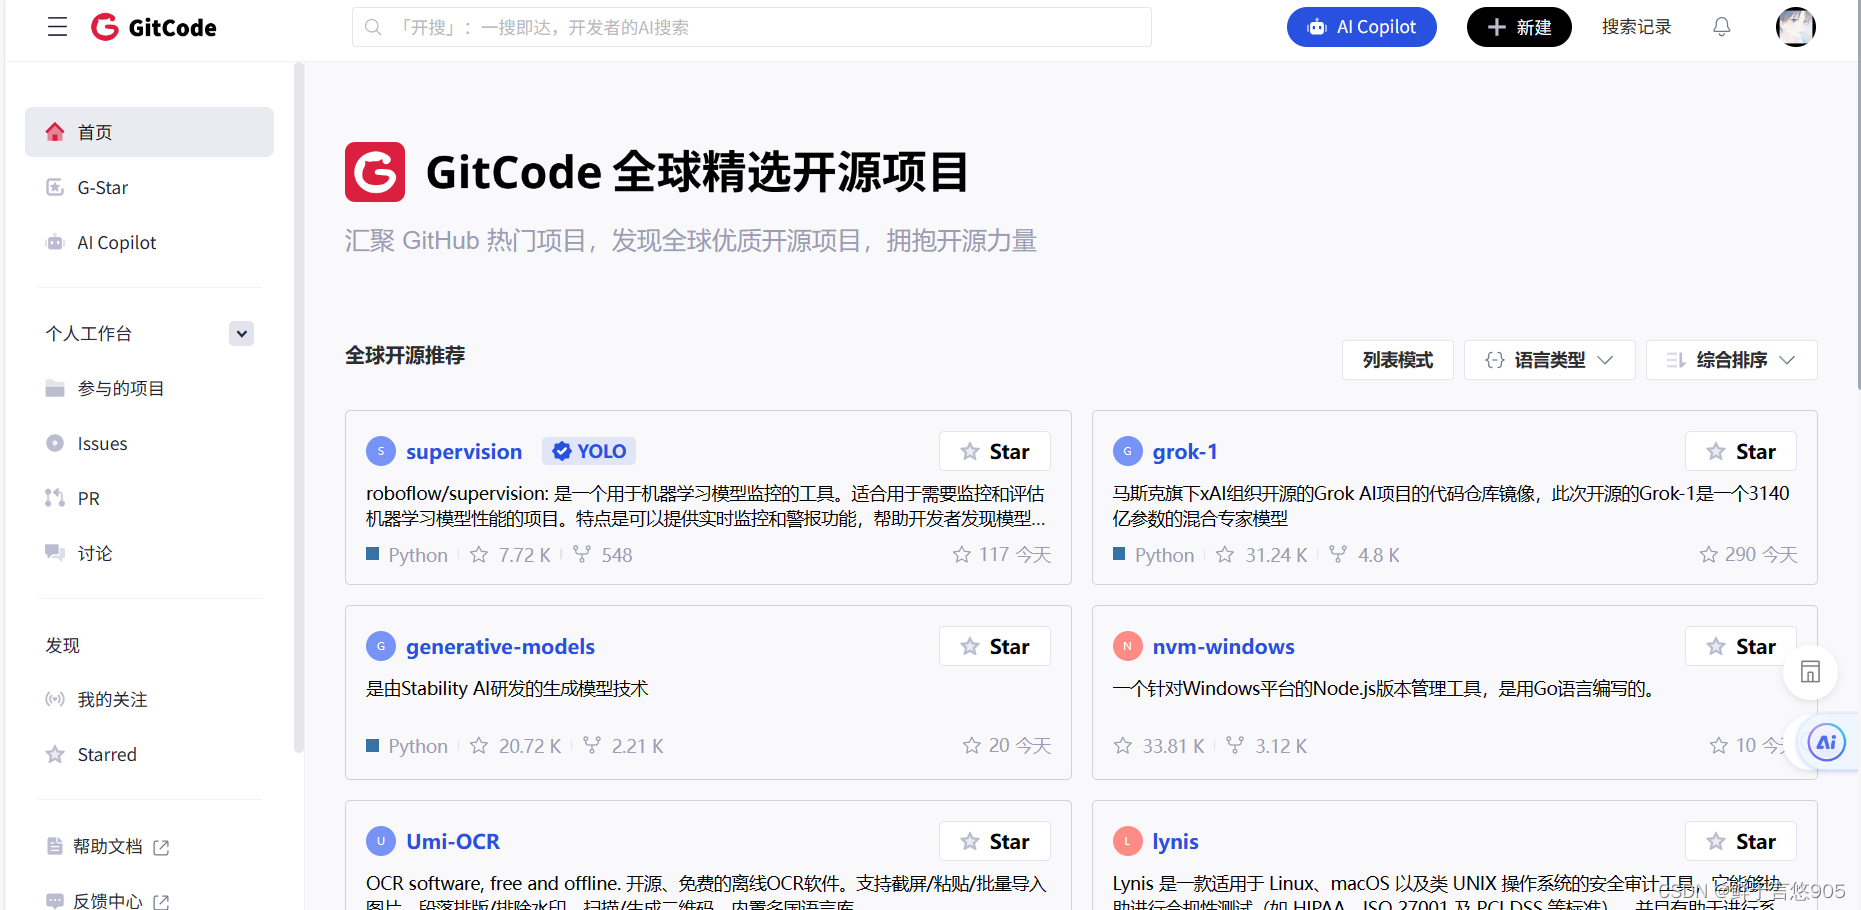This screenshot has width=1861, height=910.
Task: Select the Issues item in the sidebar
Action: [102, 443]
